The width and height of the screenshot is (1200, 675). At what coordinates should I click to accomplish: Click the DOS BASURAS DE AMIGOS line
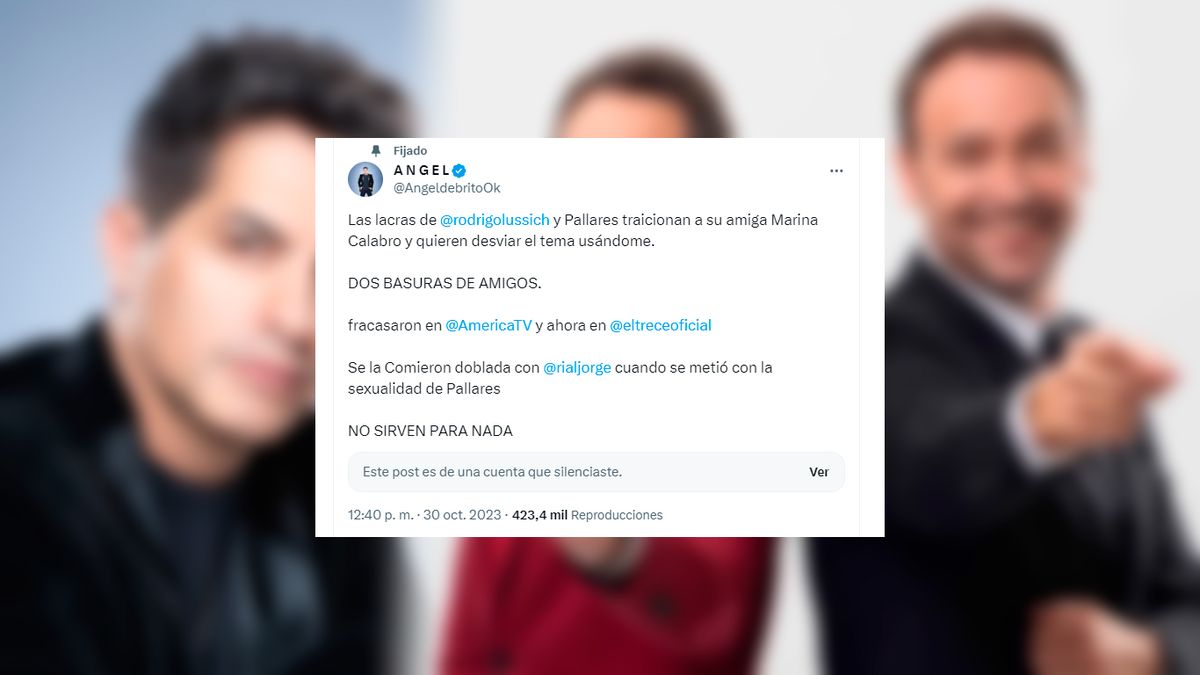(x=445, y=283)
